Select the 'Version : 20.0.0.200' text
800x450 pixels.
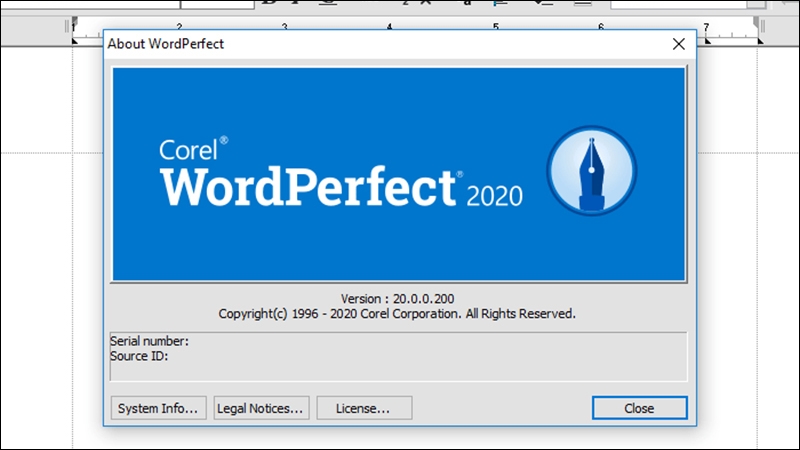click(397, 298)
